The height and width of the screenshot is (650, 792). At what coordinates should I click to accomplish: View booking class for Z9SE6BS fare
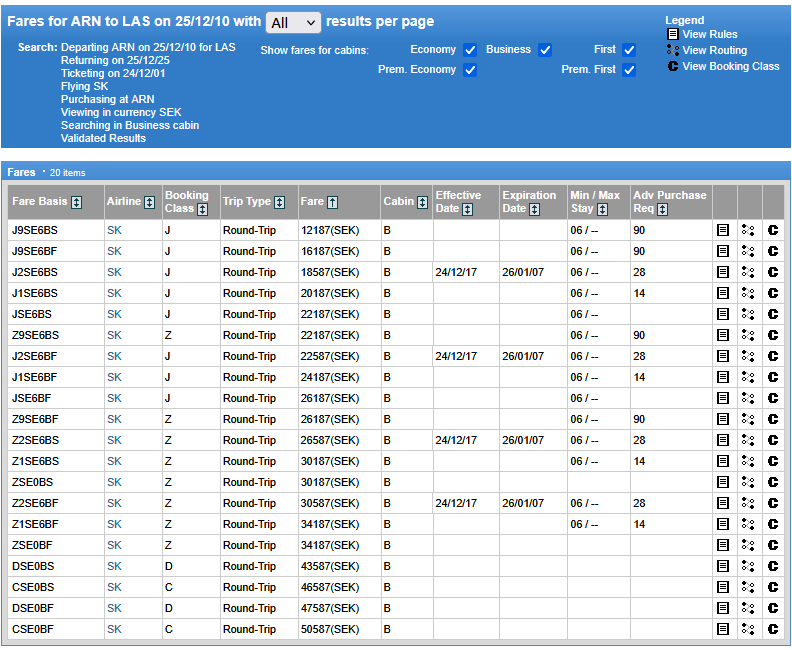(773, 335)
